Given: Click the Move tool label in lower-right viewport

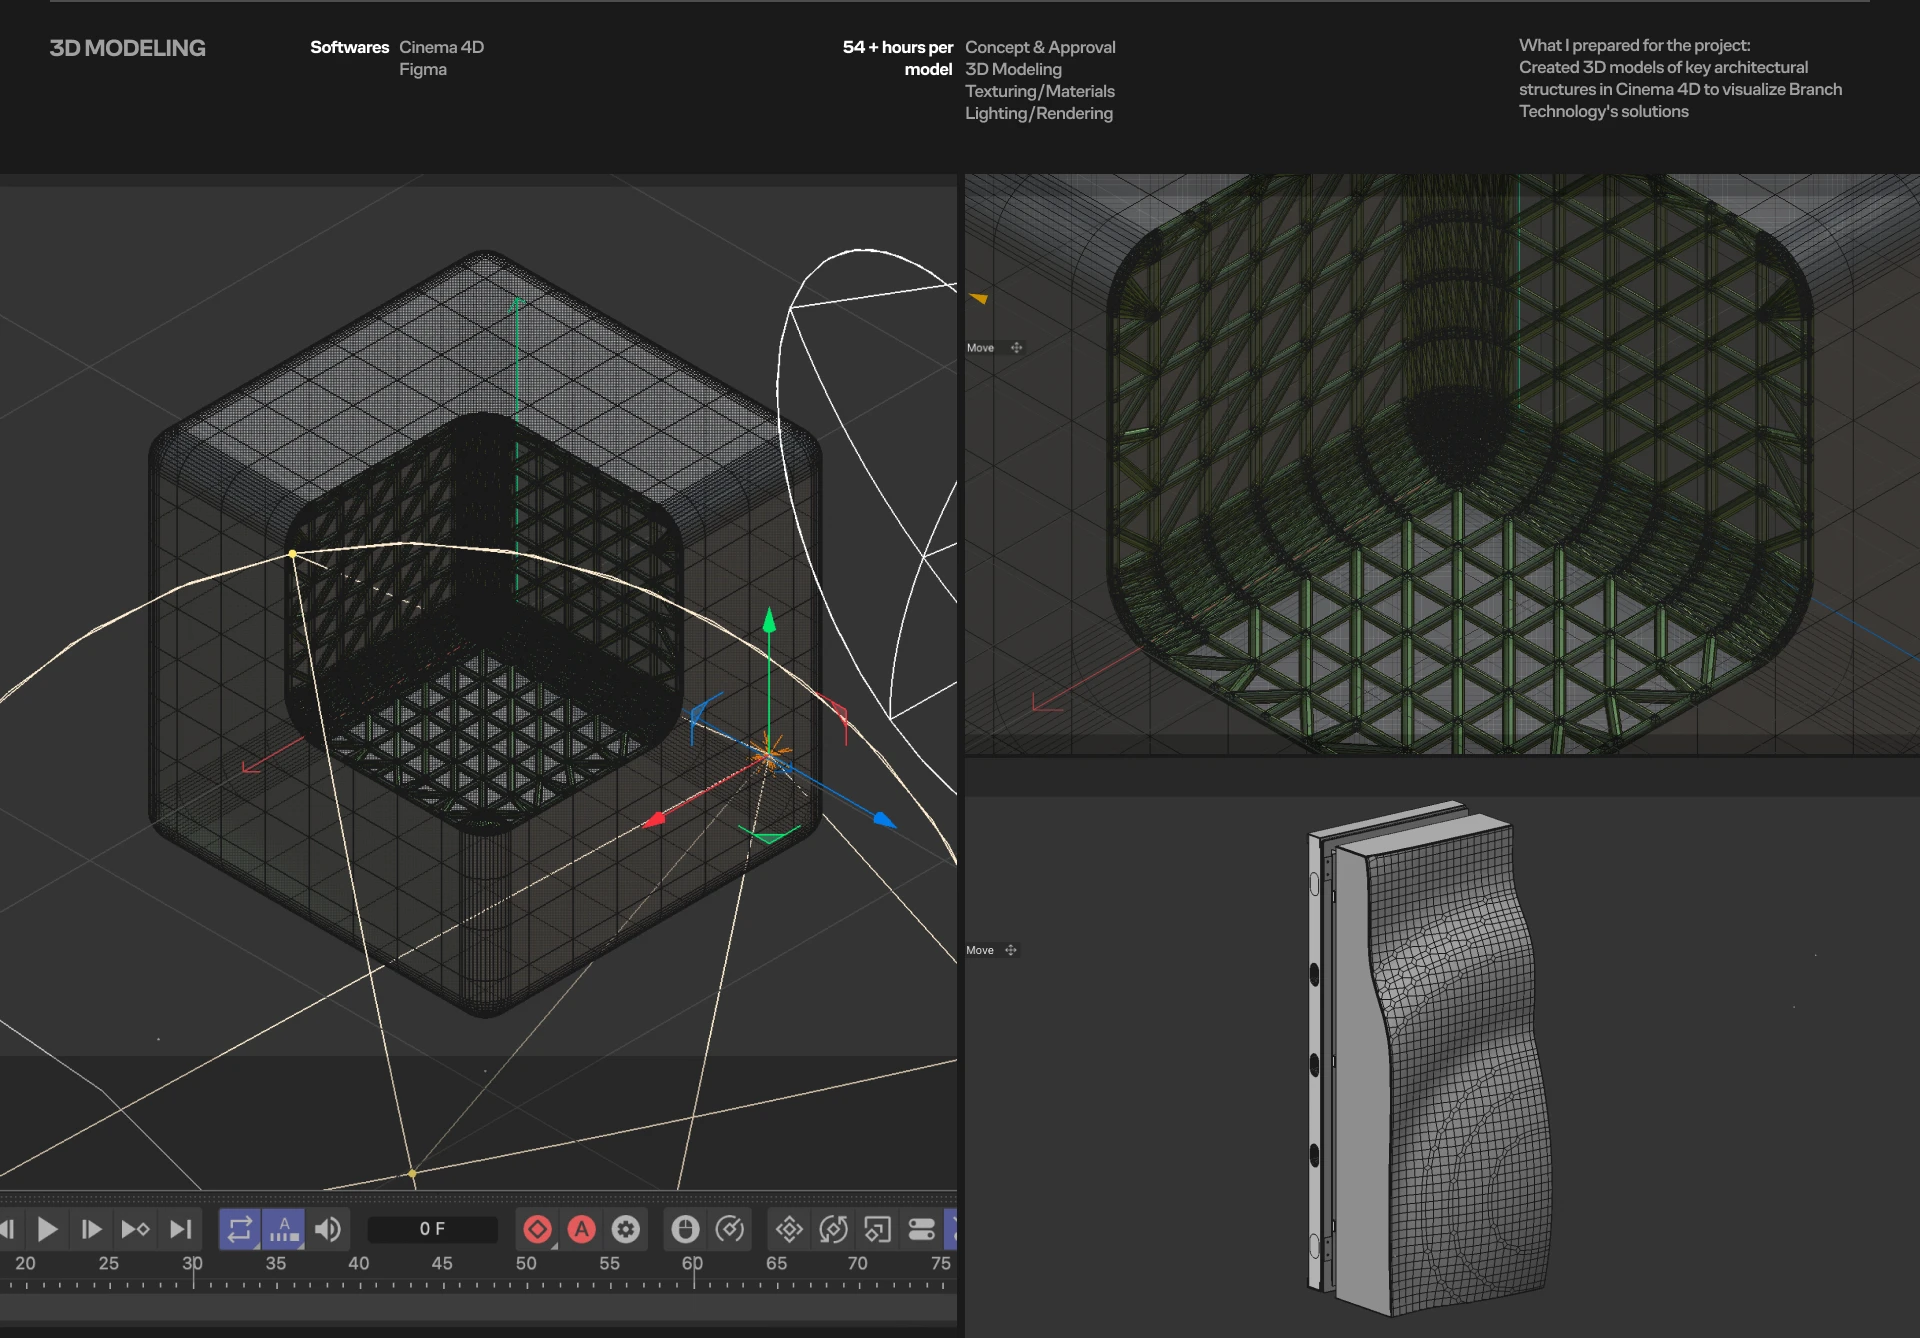Looking at the screenshot, I should [x=980, y=950].
